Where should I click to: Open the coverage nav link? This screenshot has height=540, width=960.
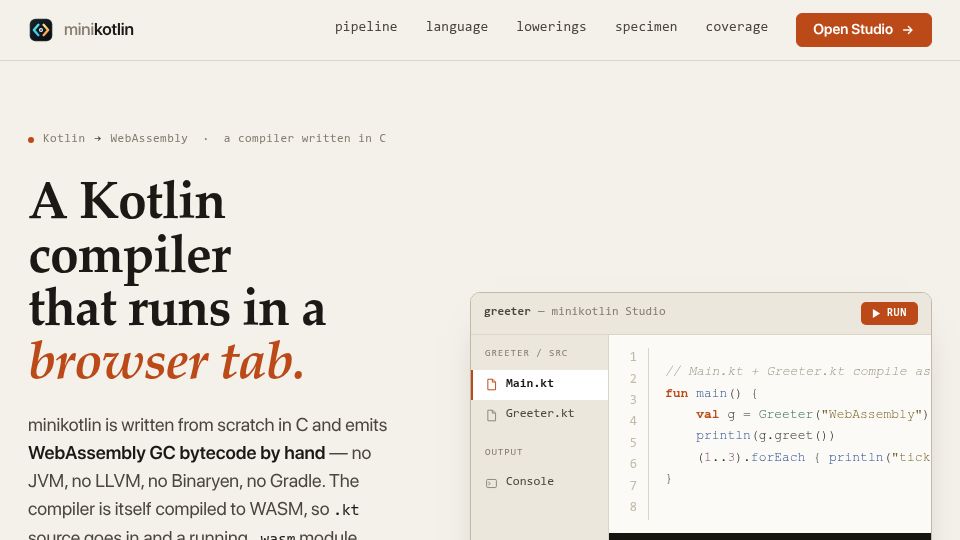737,27
